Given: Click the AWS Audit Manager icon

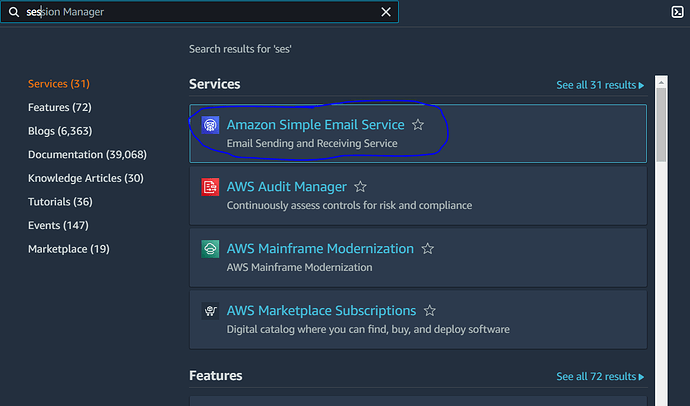Looking at the screenshot, I should click(x=210, y=187).
